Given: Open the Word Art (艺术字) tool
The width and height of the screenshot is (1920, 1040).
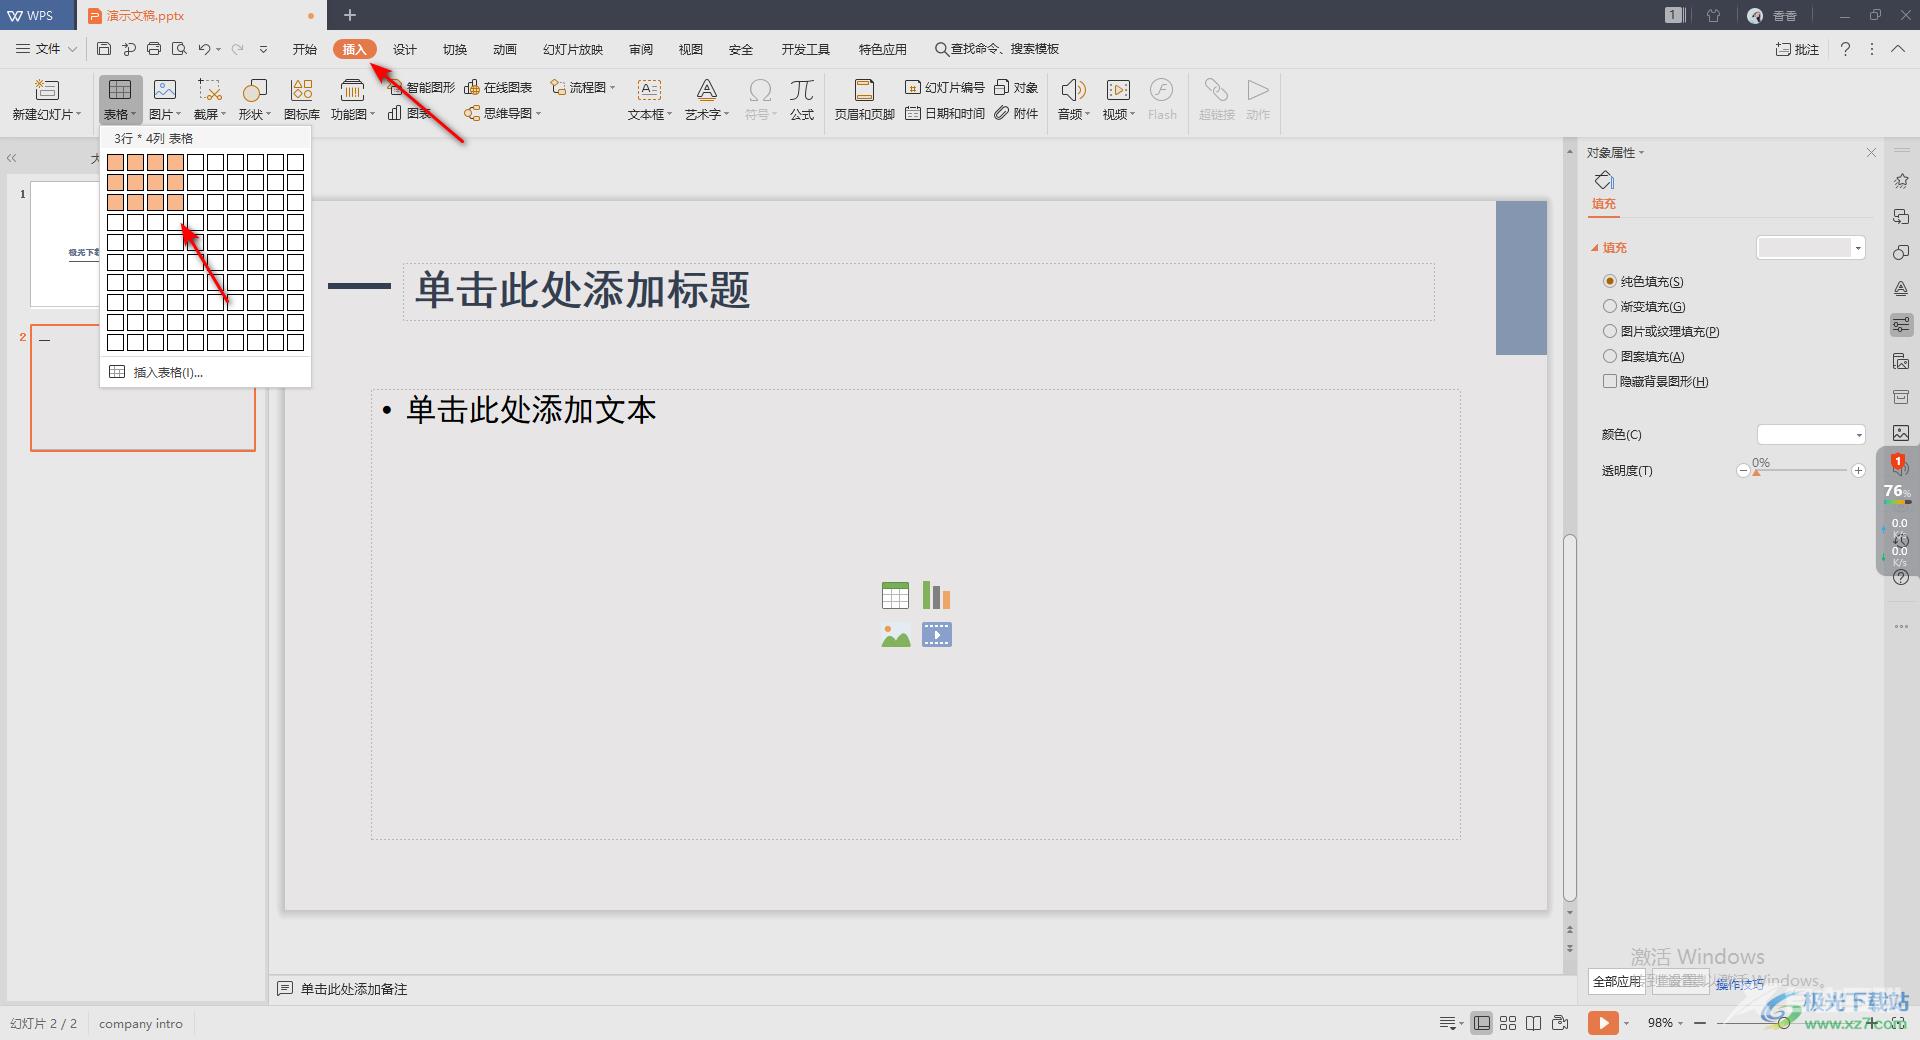Looking at the screenshot, I should [x=707, y=100].
